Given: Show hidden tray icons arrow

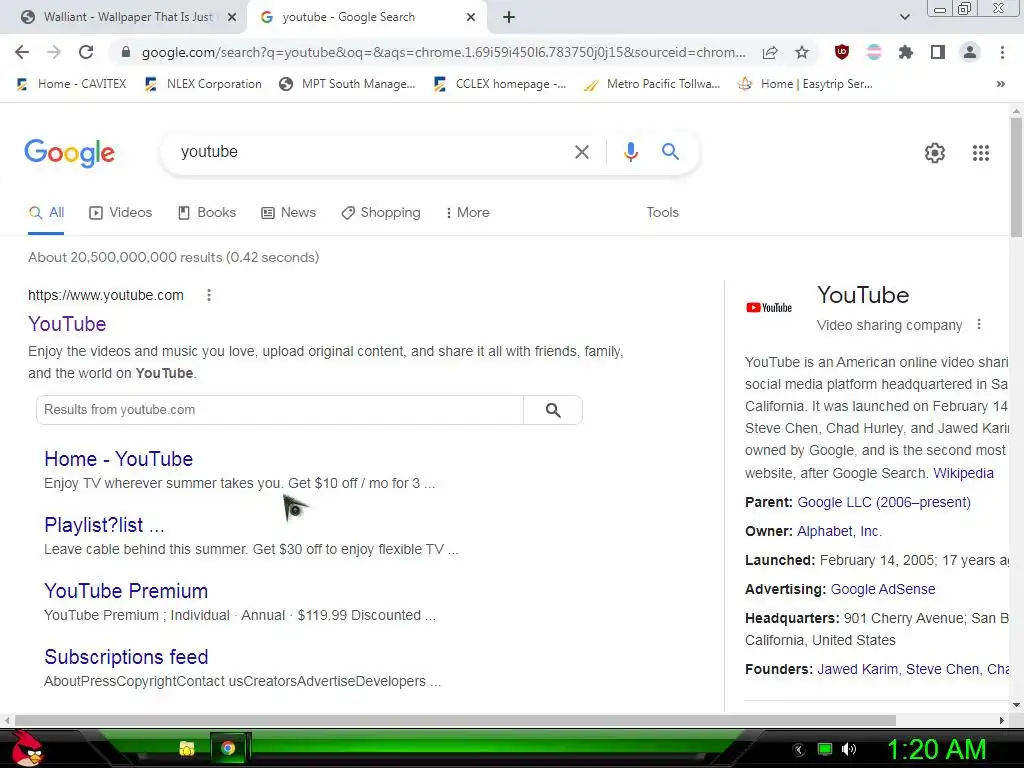Looking at the screenshot, I should [x=798, y=750].
